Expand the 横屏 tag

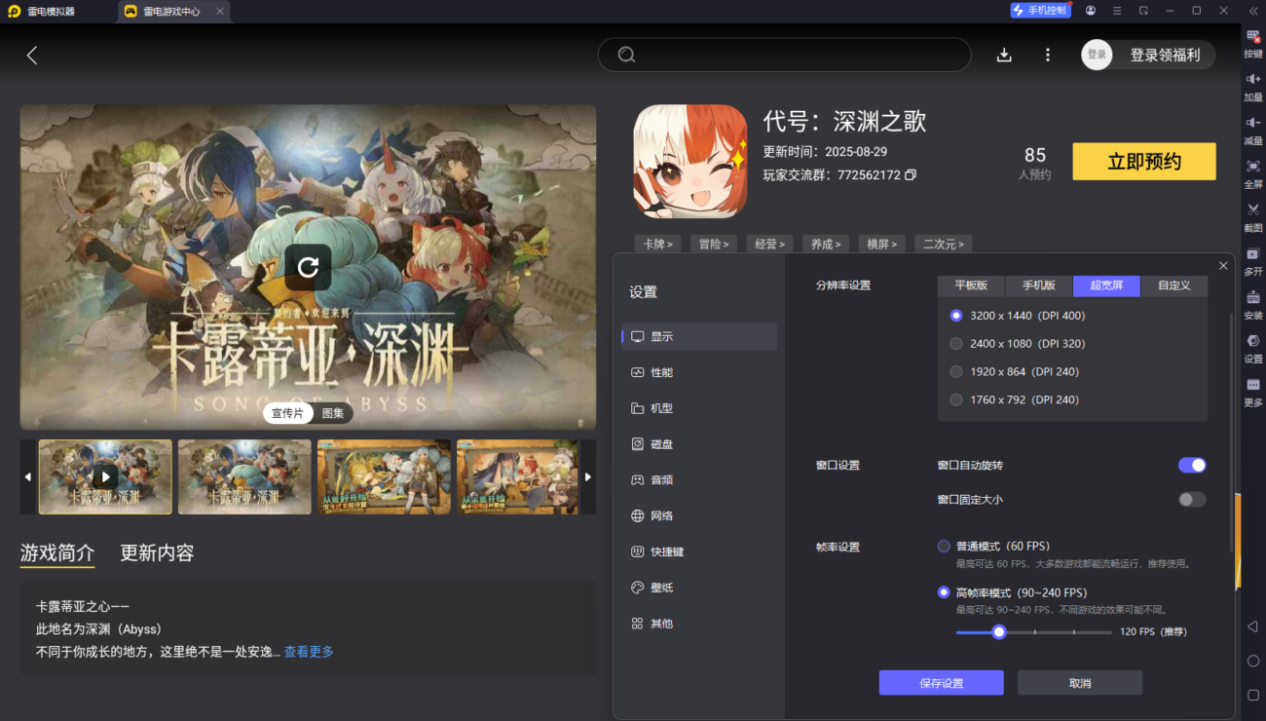tap(882, 244)
